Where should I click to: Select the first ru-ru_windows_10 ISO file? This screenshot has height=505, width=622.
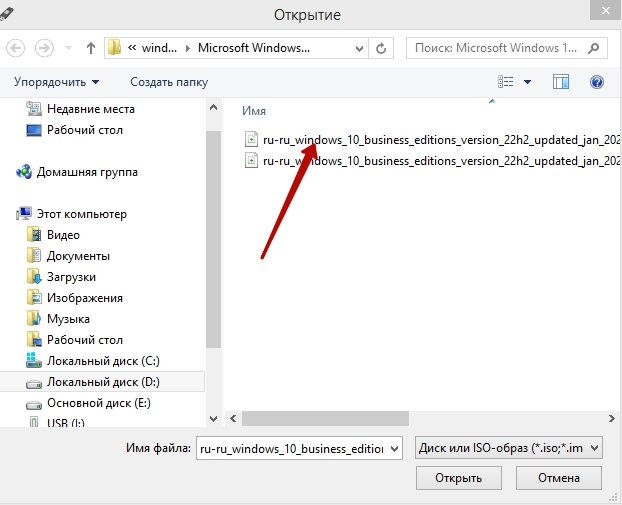pos(432,140)
